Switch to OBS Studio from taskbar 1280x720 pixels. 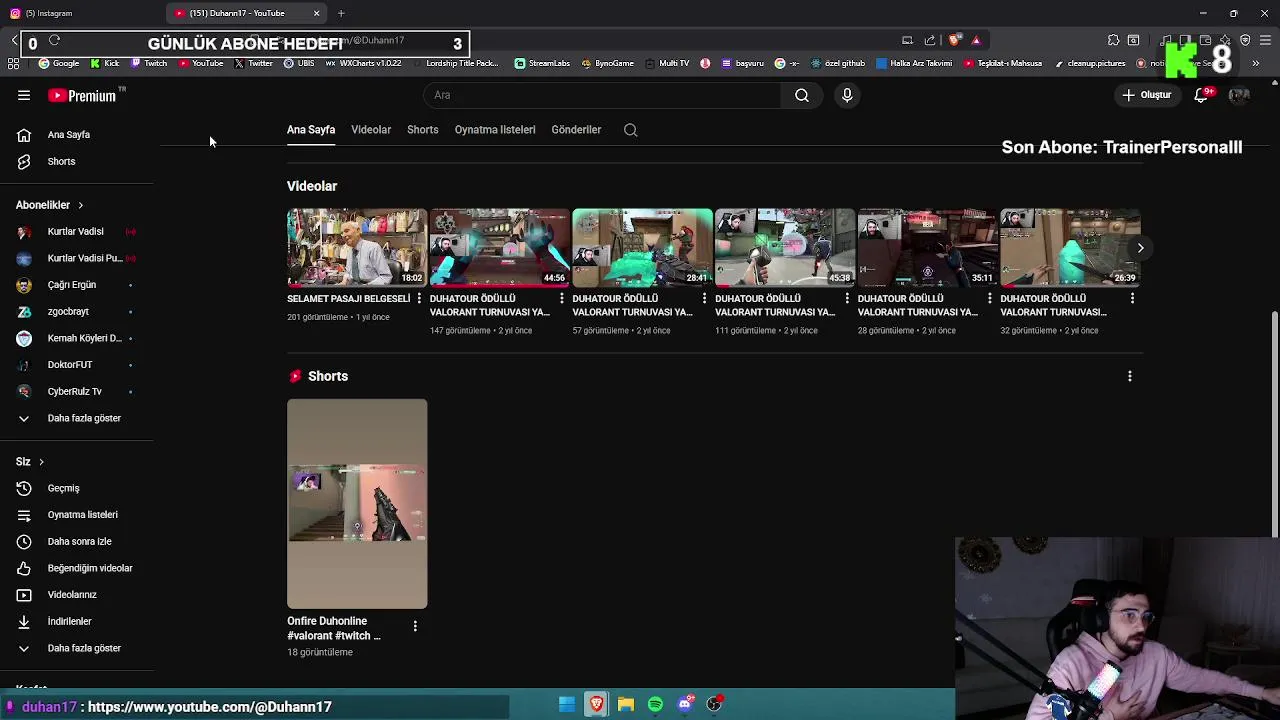point(714,705)
